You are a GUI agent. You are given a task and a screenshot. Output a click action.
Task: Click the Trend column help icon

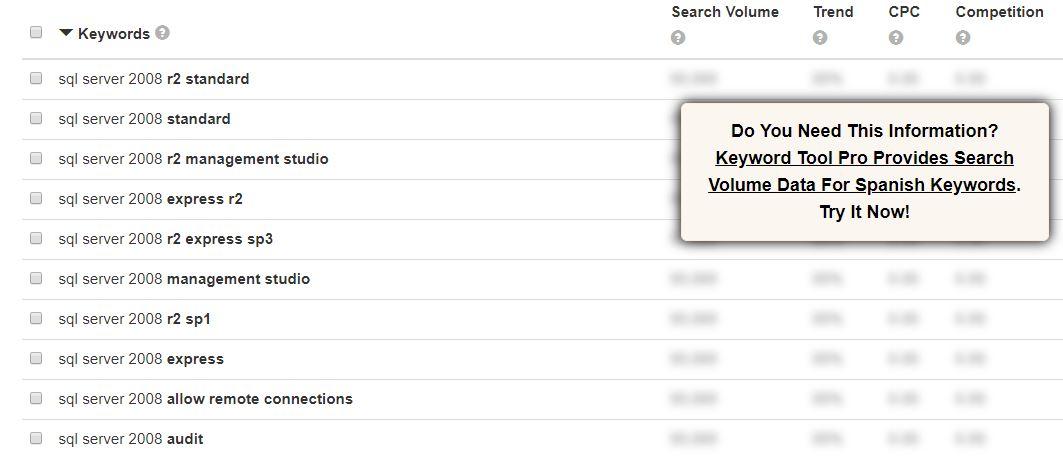coord(820,38)
